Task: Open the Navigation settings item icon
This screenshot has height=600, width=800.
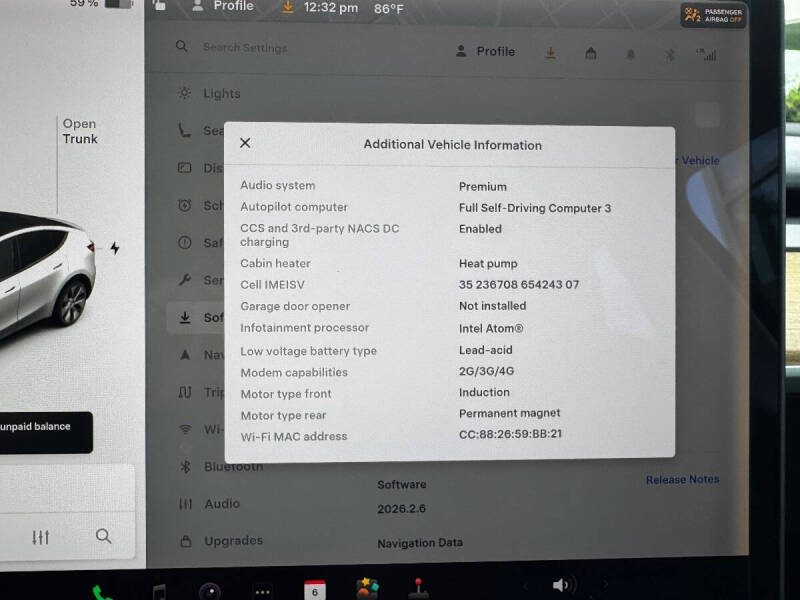Action: click(185, 355)
